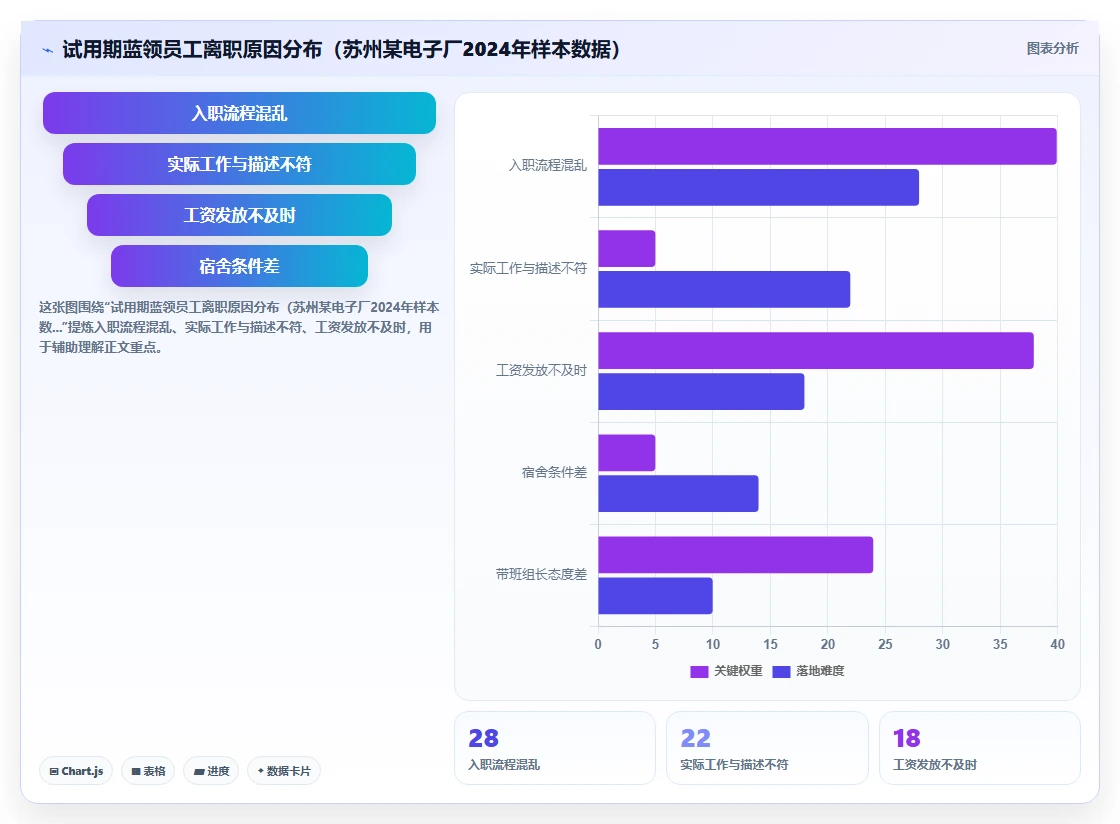Click the blue 落地难度 legend color box

click(781, 671)
